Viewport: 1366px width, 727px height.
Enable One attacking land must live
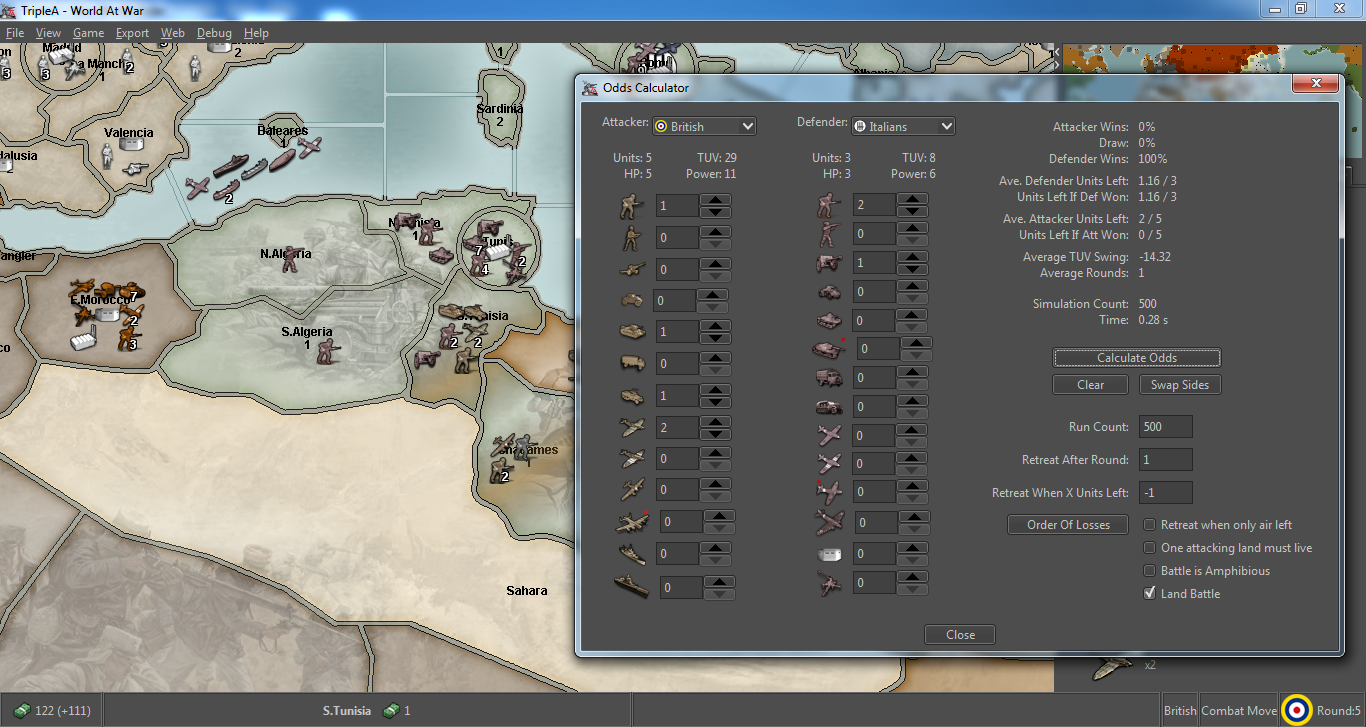(x=1150, y=548)
